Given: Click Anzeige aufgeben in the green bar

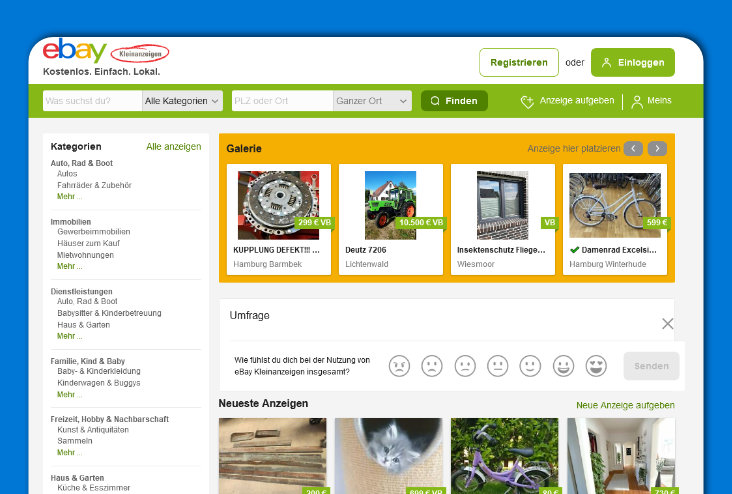Looking at the screenshot, I should click(567, 101).
